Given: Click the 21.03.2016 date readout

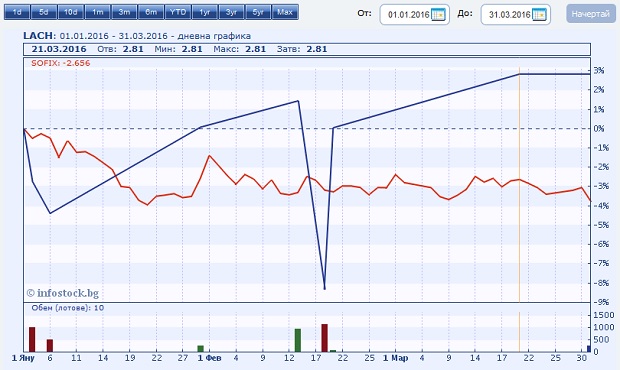Looking at the screenshot, I should tap(59, 49).
